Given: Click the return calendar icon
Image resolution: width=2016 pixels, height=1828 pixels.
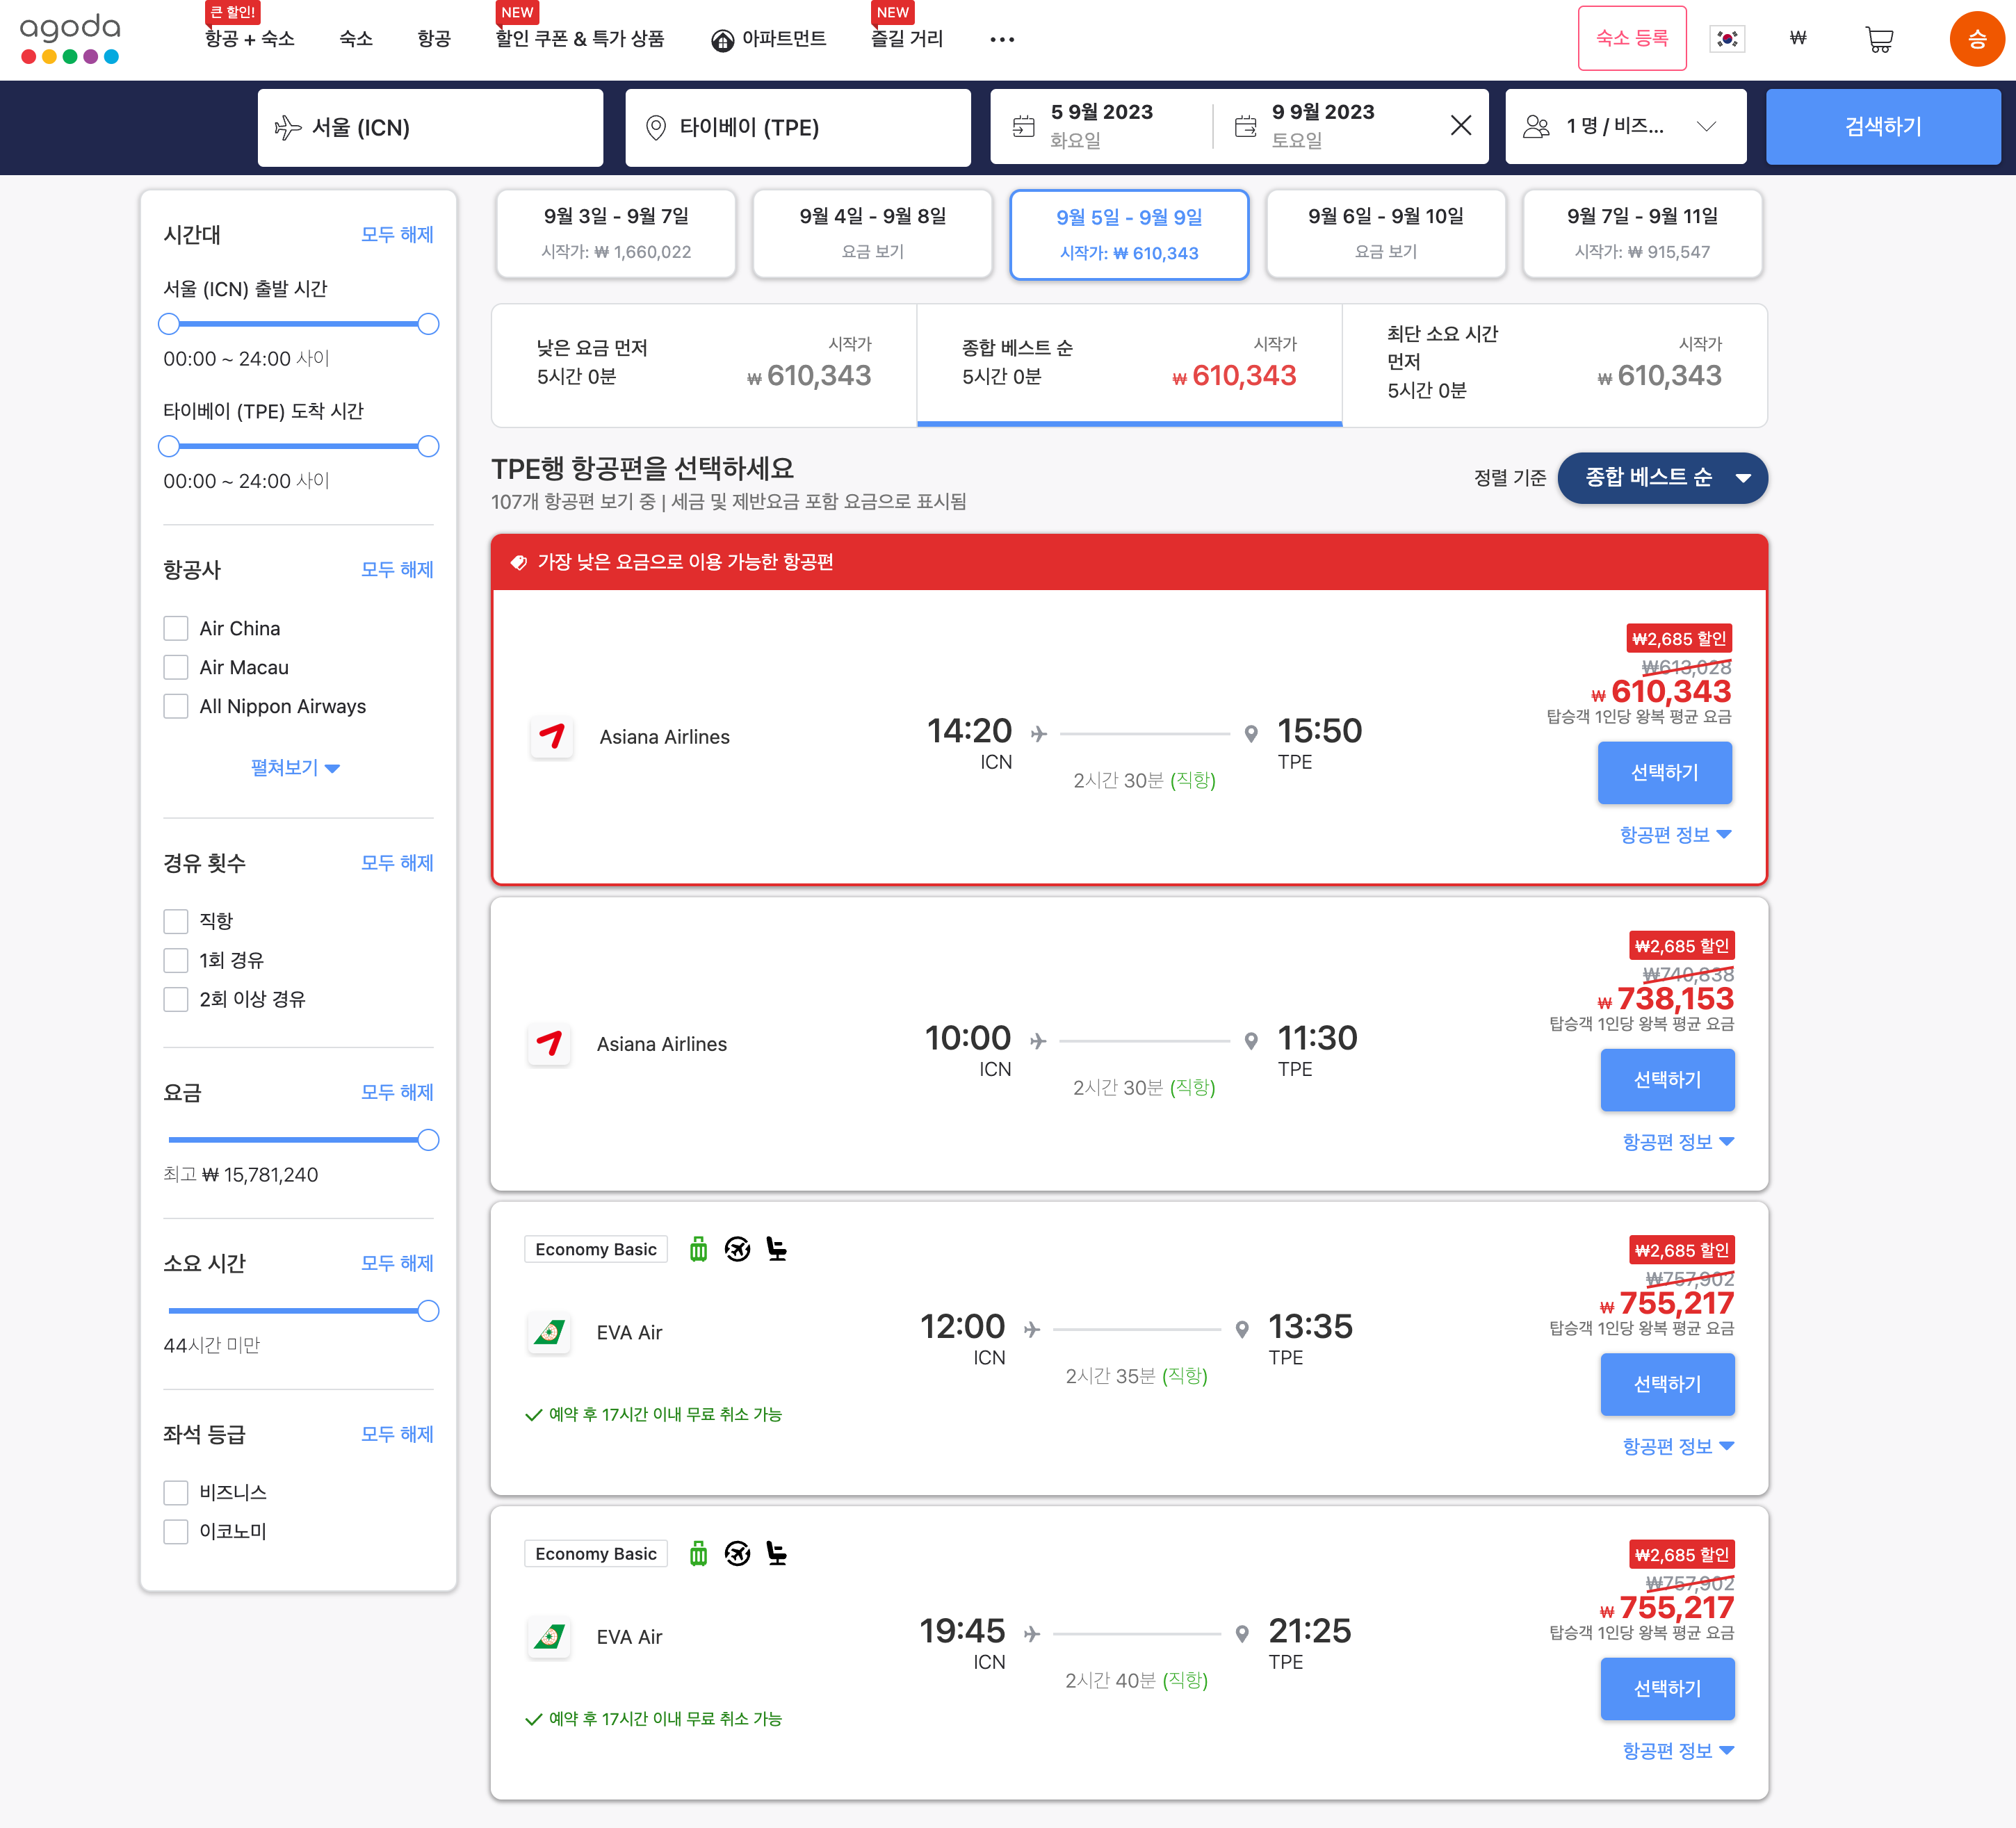Looking at the screenshot, I should click(1245, 126).
